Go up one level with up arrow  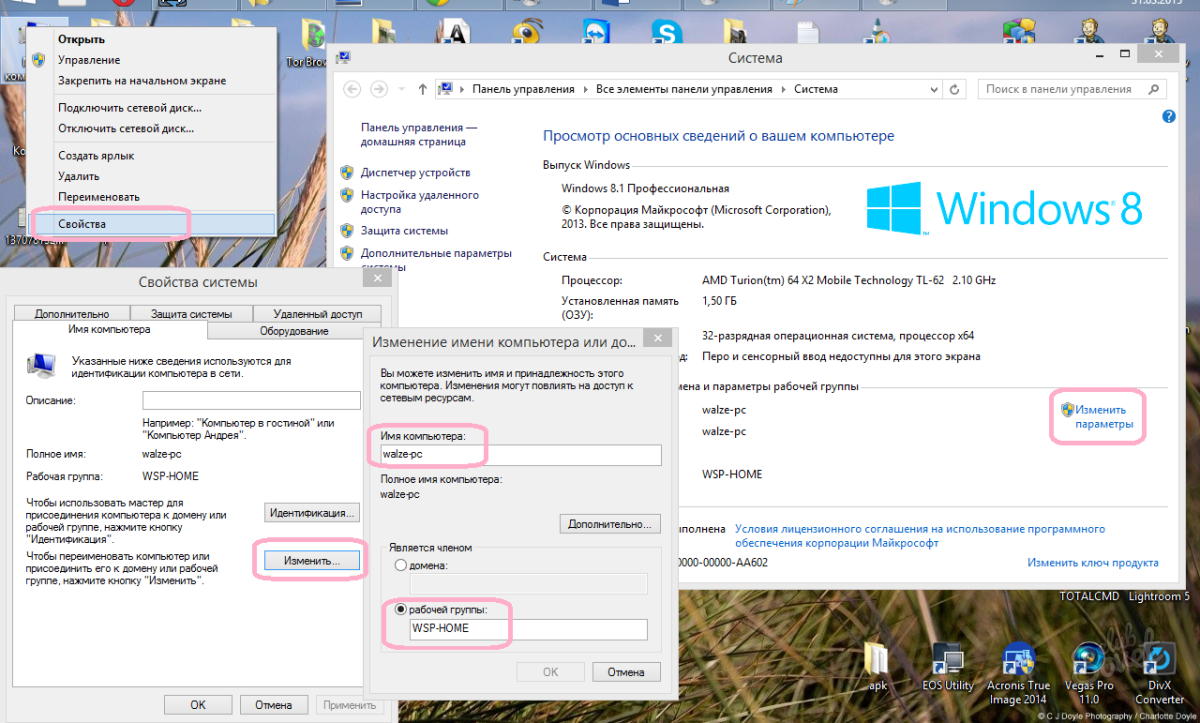click(422, 89)
